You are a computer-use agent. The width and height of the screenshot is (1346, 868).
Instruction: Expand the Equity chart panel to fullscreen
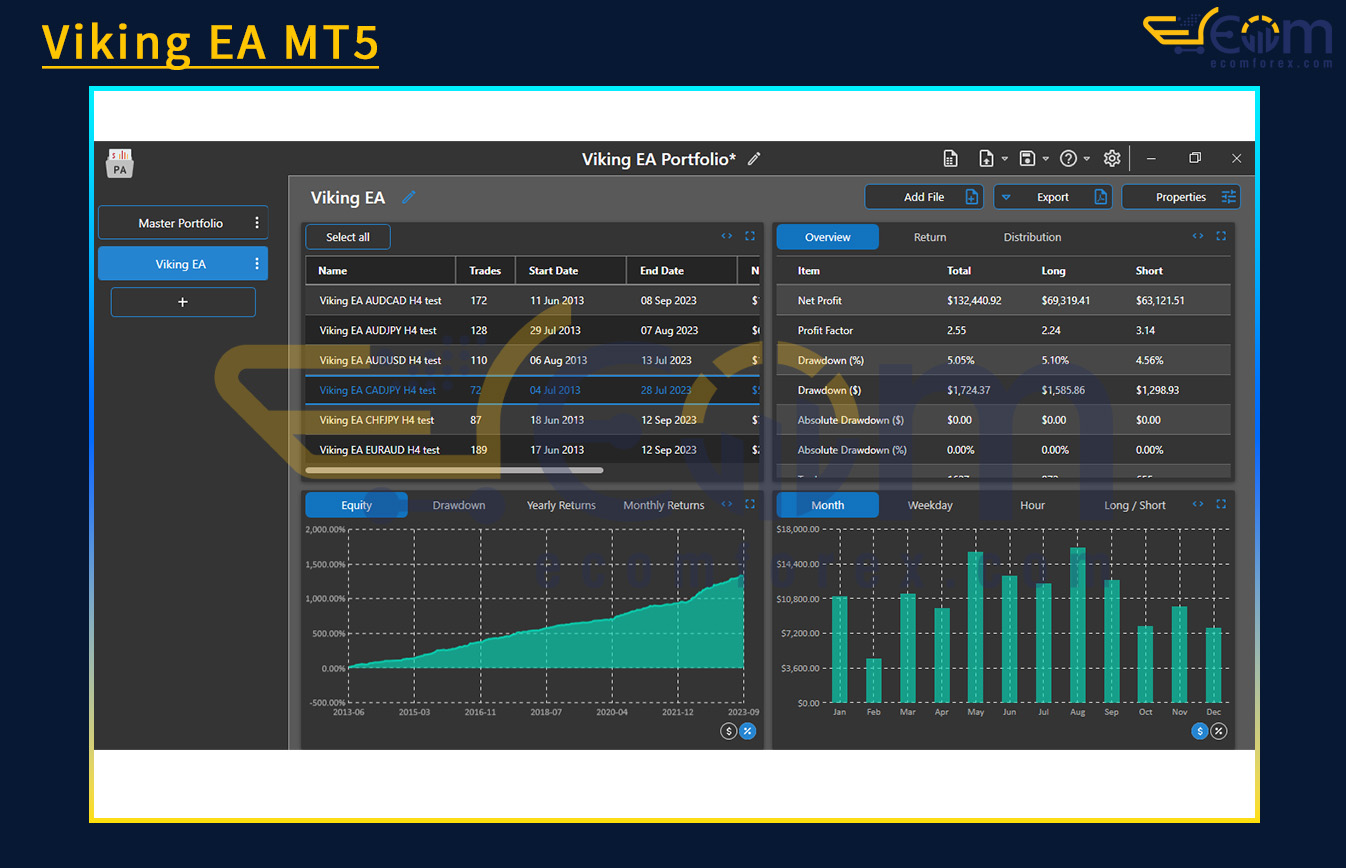point(750,505)
